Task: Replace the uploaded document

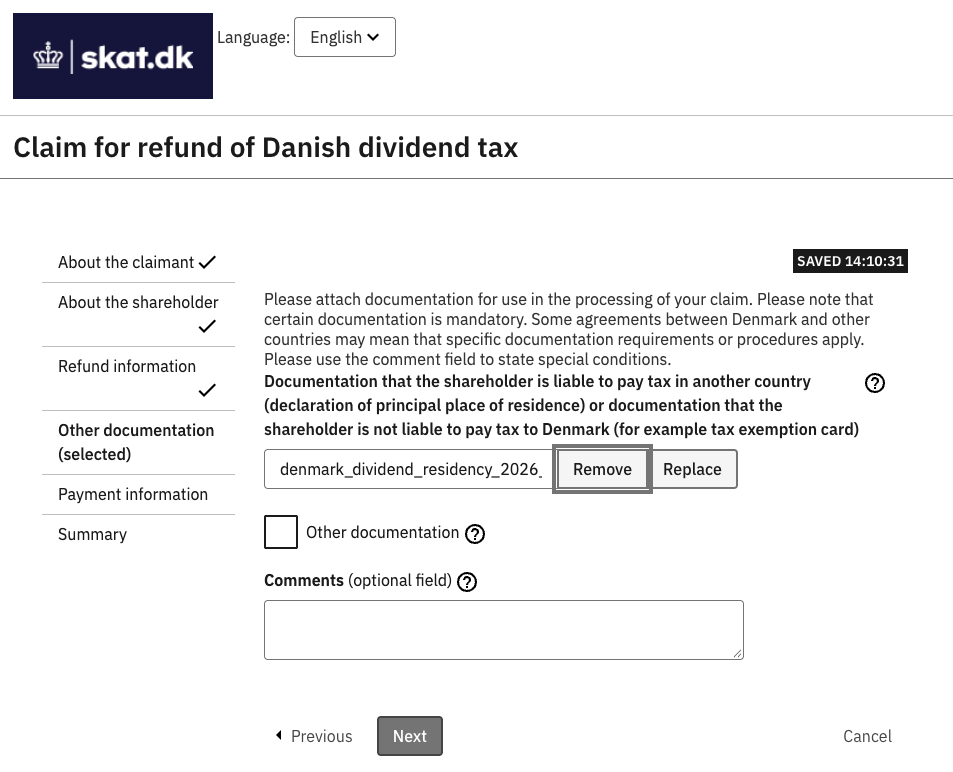Action: (x=692, y=469)
